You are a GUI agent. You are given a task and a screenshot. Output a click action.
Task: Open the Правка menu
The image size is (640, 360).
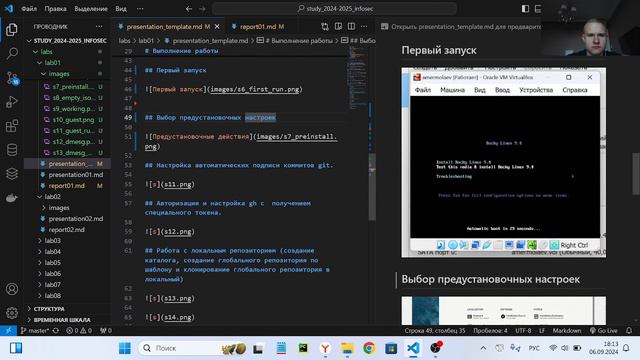tap(56, 9)
